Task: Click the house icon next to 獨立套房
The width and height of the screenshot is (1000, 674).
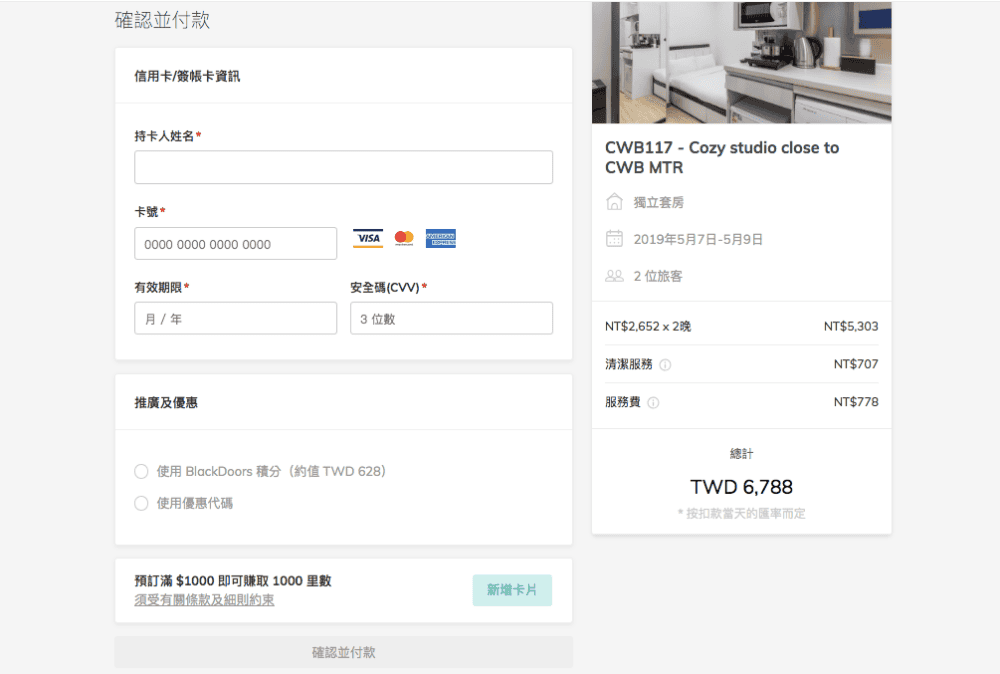Action: click(x=614, y=202)
